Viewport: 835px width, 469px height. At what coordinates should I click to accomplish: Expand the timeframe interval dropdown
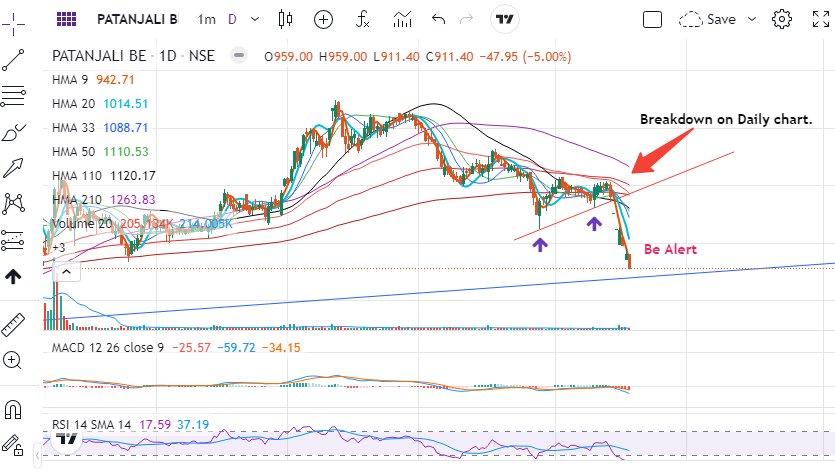[x=255, y=20]
